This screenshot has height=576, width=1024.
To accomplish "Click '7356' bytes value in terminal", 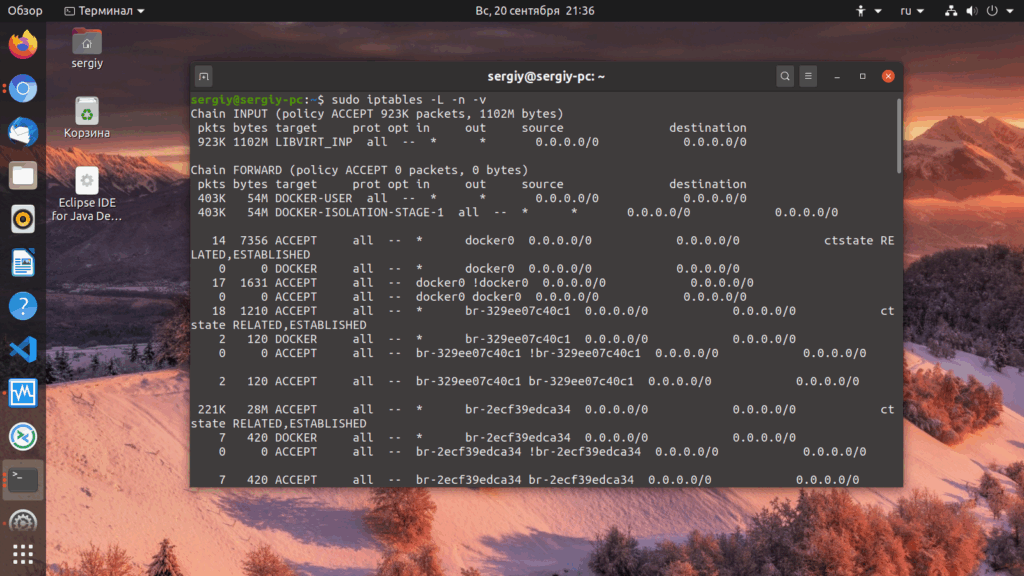I will coord(254,240).
